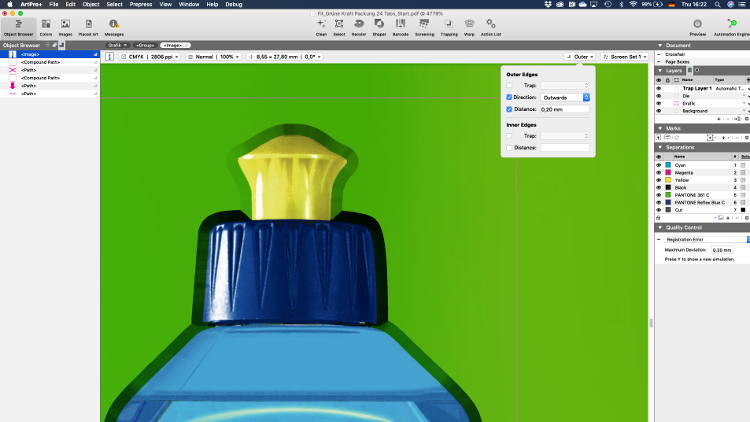Click the Dropbox menu bar icon
Image resolution: width=750 pixels, height=422 pixels.
(548, 4)
